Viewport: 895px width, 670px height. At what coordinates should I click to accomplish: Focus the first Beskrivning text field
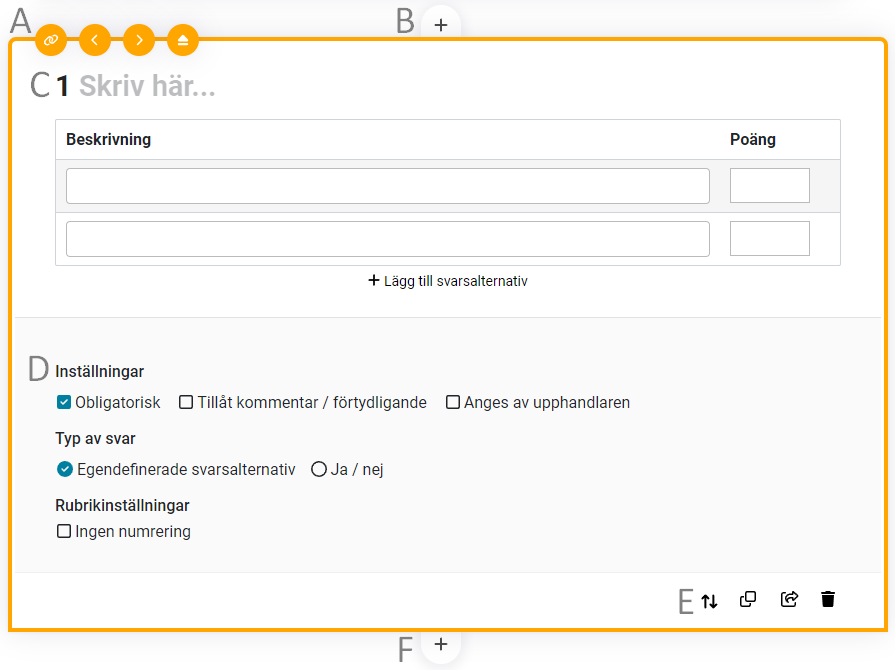388,186
